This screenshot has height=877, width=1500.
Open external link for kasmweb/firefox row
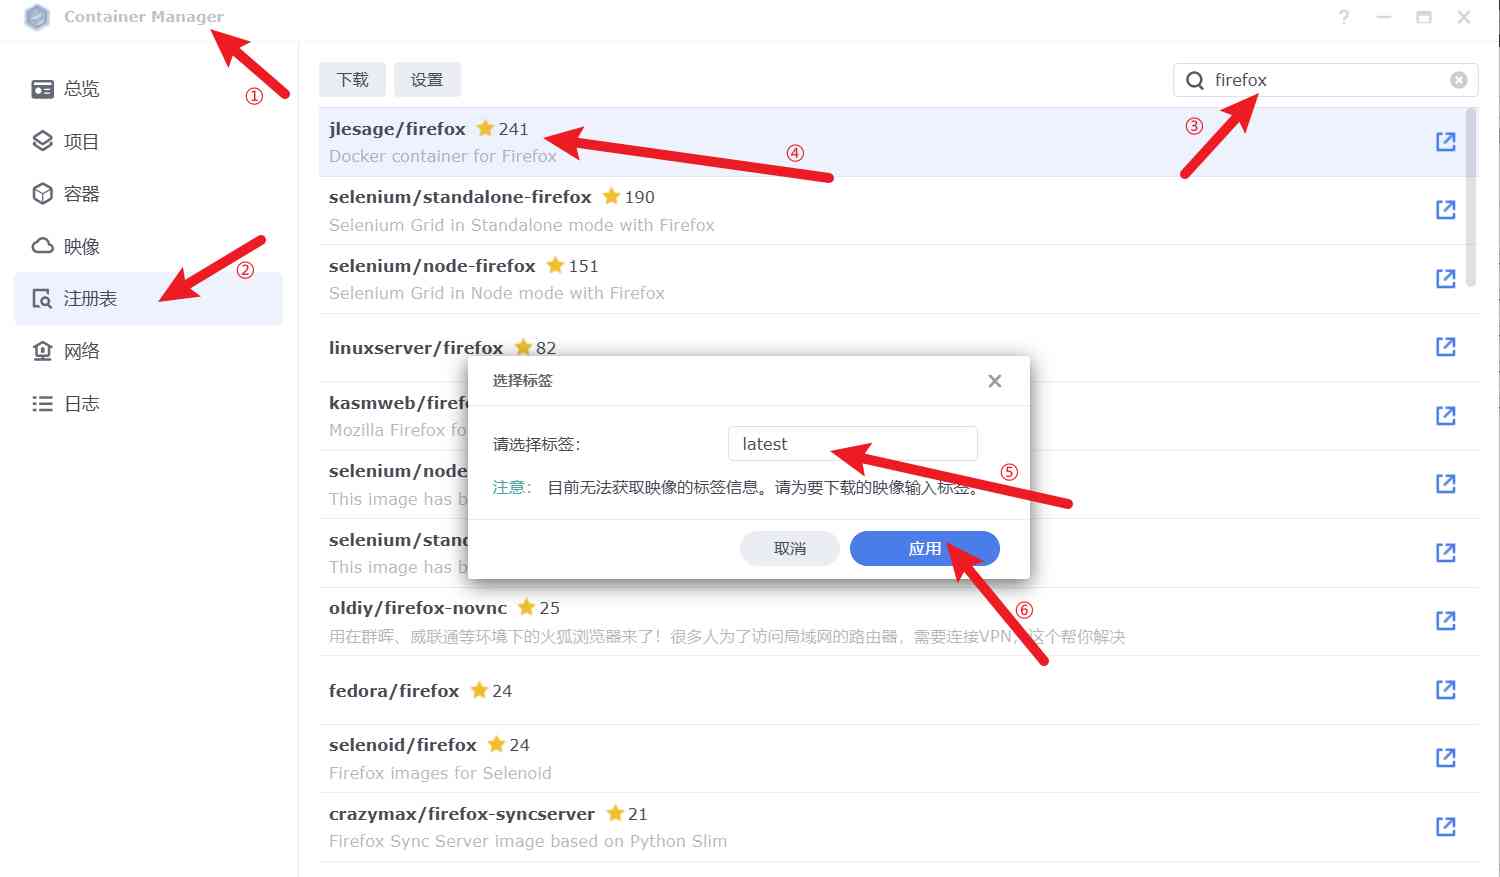pos(1446,416)
